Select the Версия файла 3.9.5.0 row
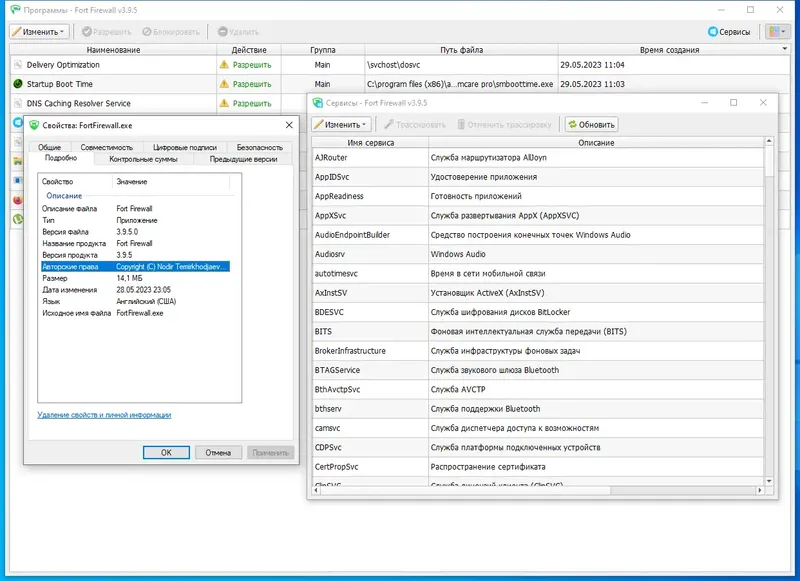 pos(135,232)
